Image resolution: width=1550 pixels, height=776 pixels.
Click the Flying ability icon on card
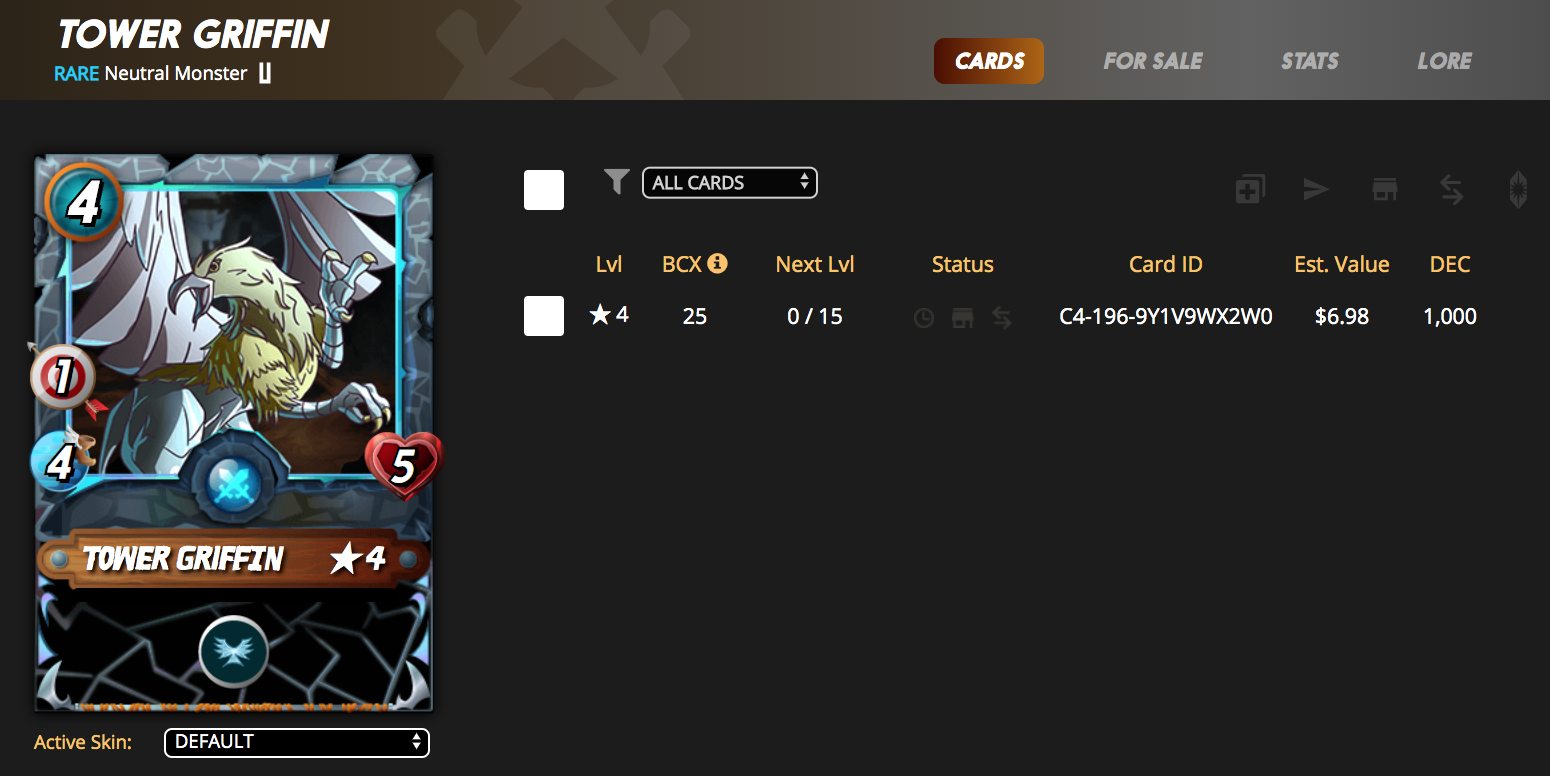click(x=233, y=651)
